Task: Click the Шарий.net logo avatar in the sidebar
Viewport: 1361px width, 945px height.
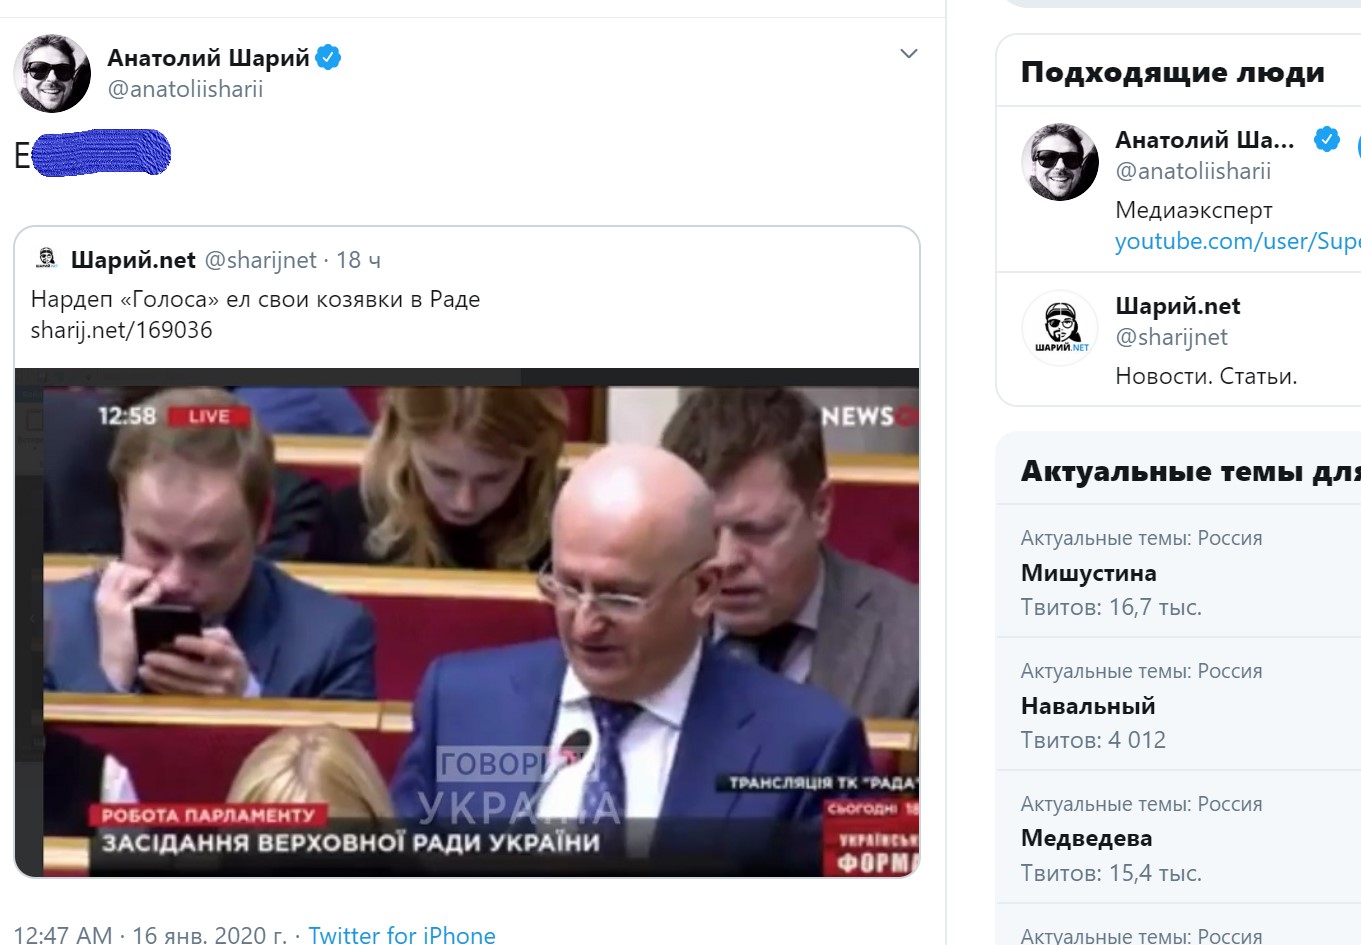Action: tap(1060, 328)
